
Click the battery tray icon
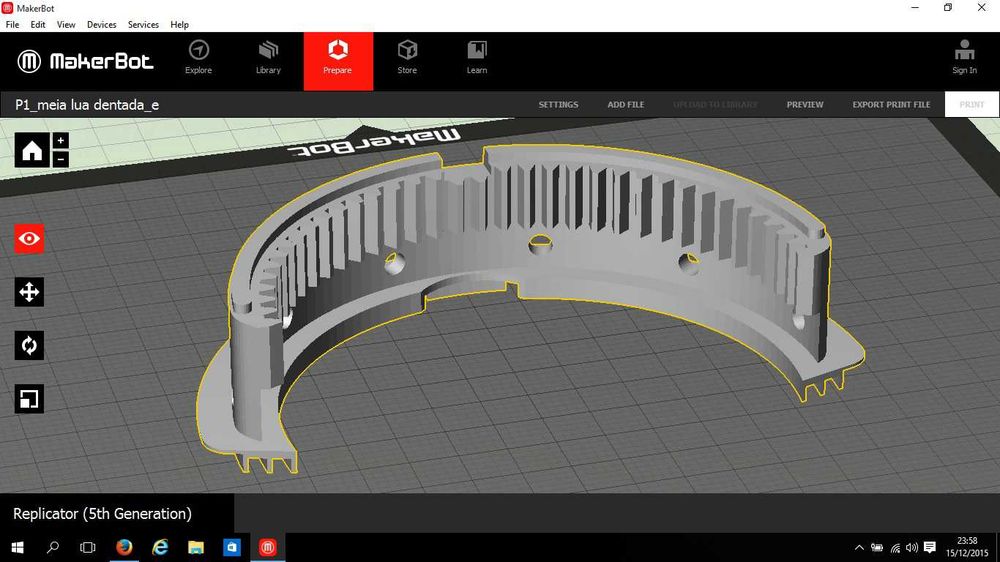pyautogui.click(x=877, y=547)
